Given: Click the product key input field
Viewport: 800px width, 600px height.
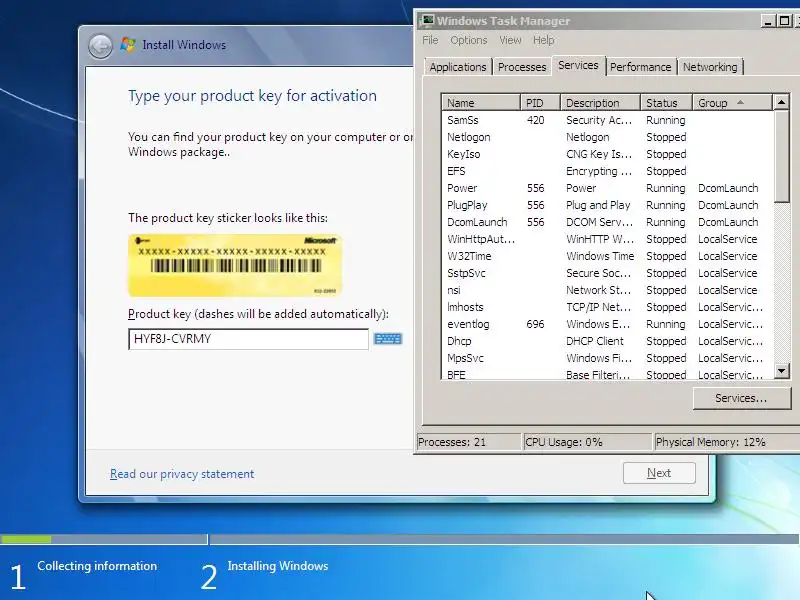Looking at the screenshot, I should [x=248, y=339].
